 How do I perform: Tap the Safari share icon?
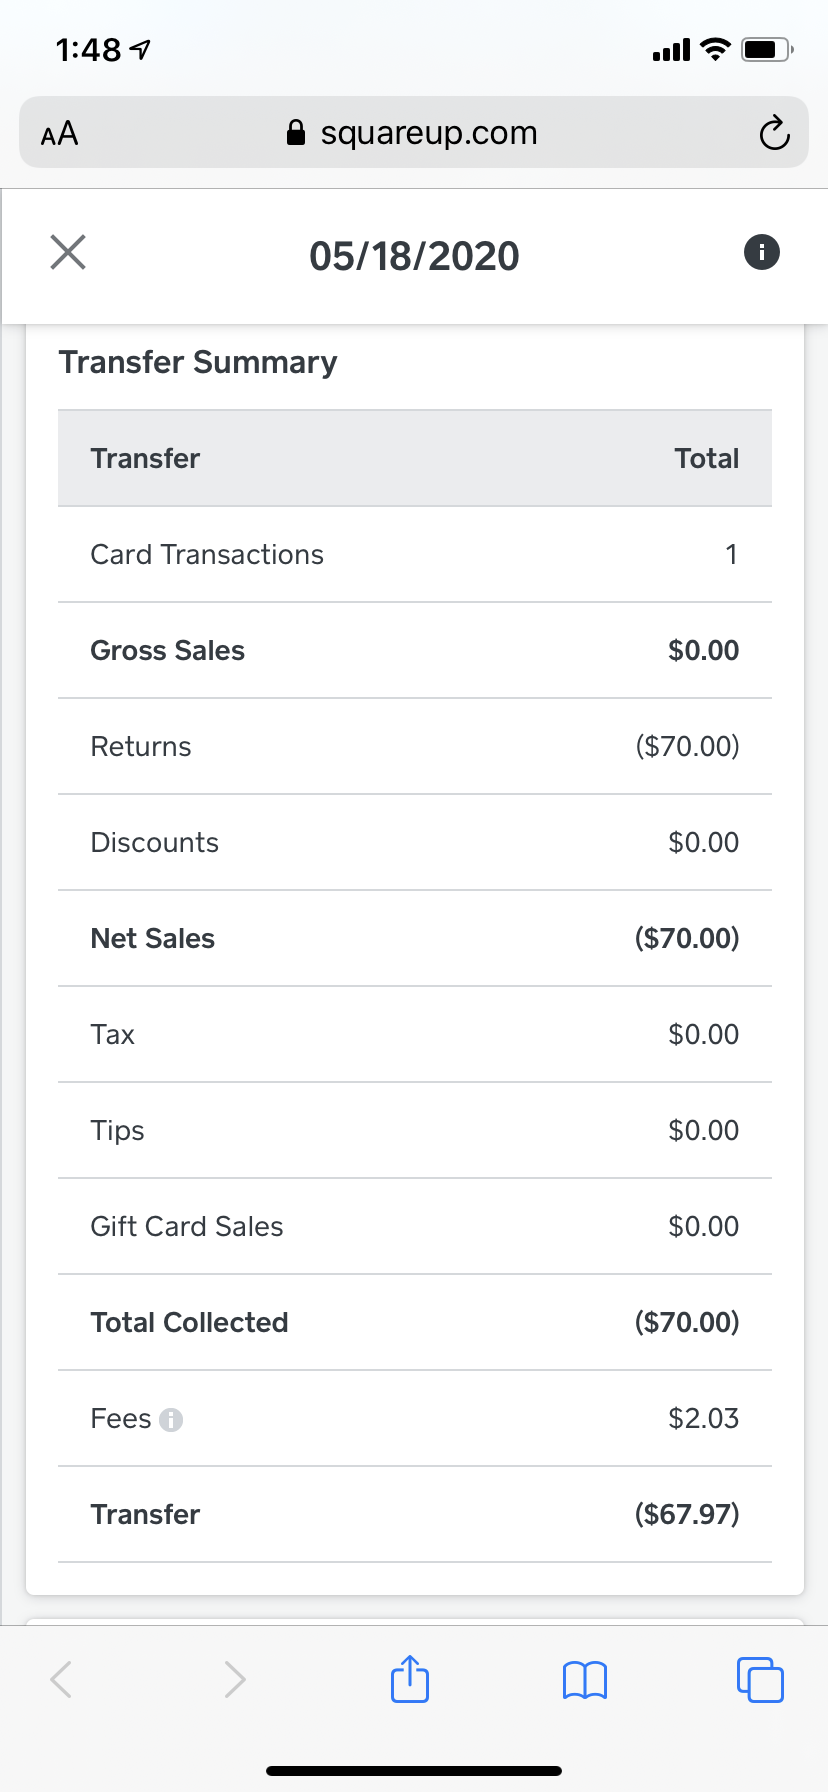coord(410,1679)
